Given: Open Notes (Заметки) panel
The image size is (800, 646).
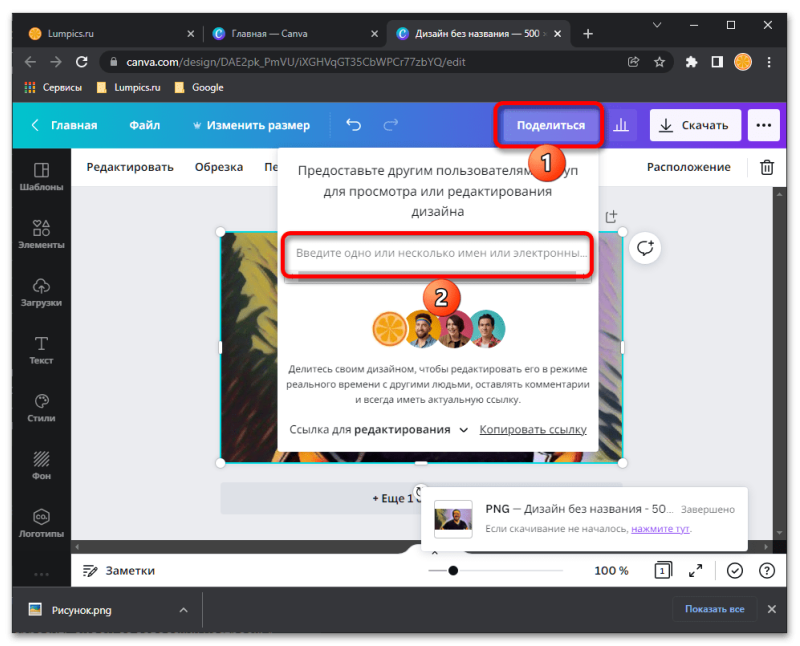Looking at the screenshot, I should click(119, 570).
